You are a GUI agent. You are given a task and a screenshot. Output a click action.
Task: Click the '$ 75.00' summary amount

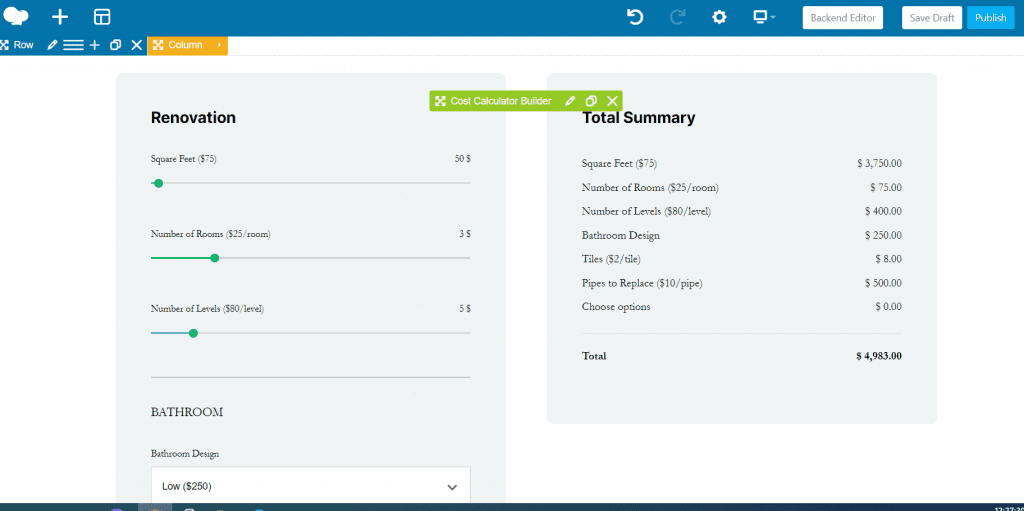click(x=886, y=188)
